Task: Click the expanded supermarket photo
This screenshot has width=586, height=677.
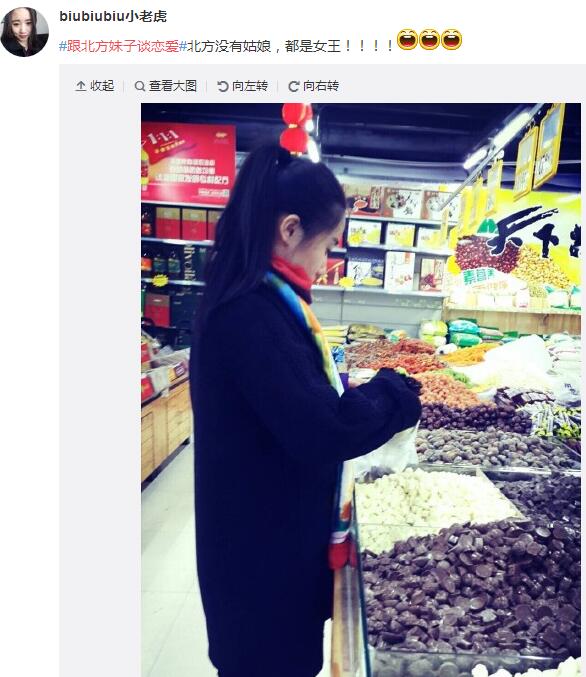Action: point(361,390)
